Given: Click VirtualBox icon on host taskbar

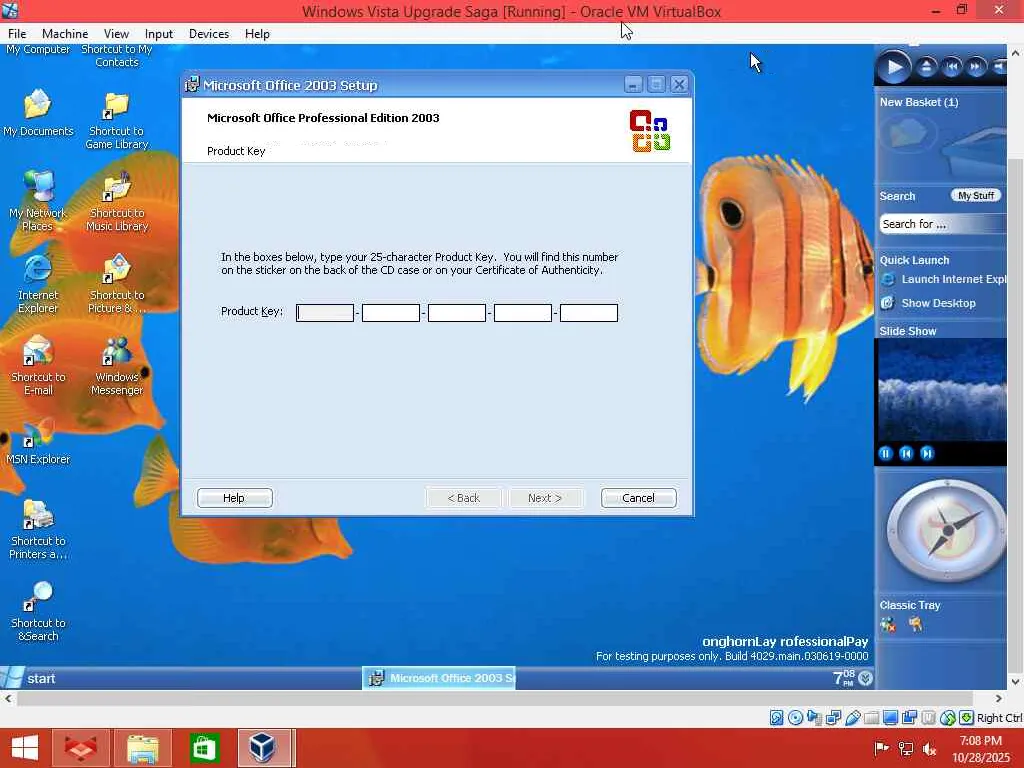Looking at the screenshot, I should pos(263,748).
